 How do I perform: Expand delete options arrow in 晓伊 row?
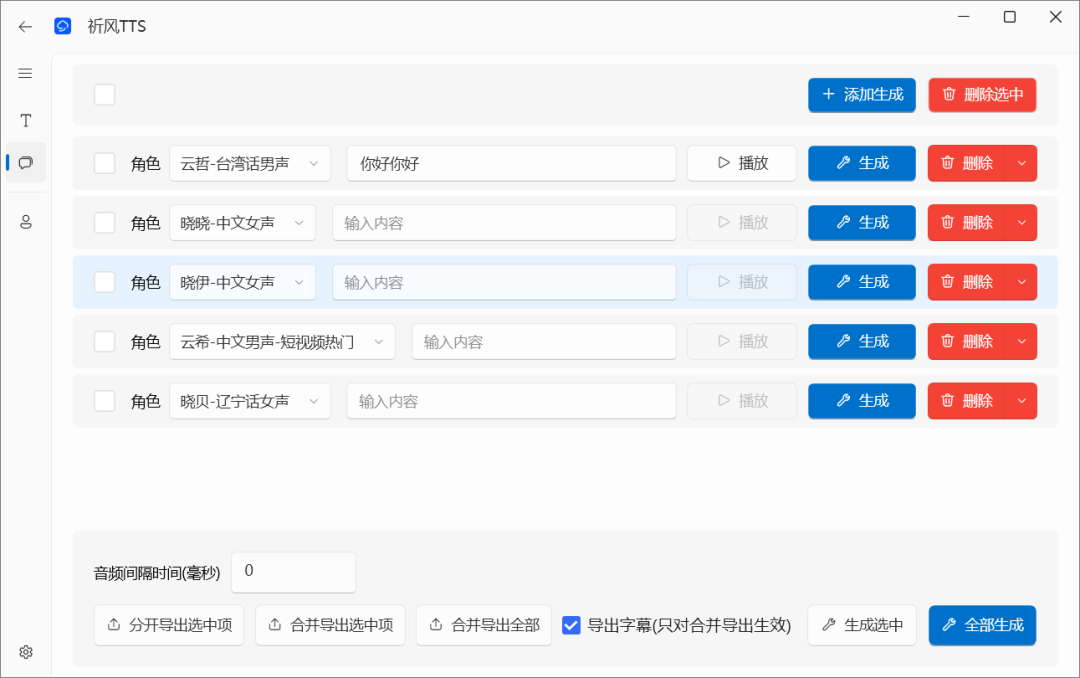[1021, 282]
